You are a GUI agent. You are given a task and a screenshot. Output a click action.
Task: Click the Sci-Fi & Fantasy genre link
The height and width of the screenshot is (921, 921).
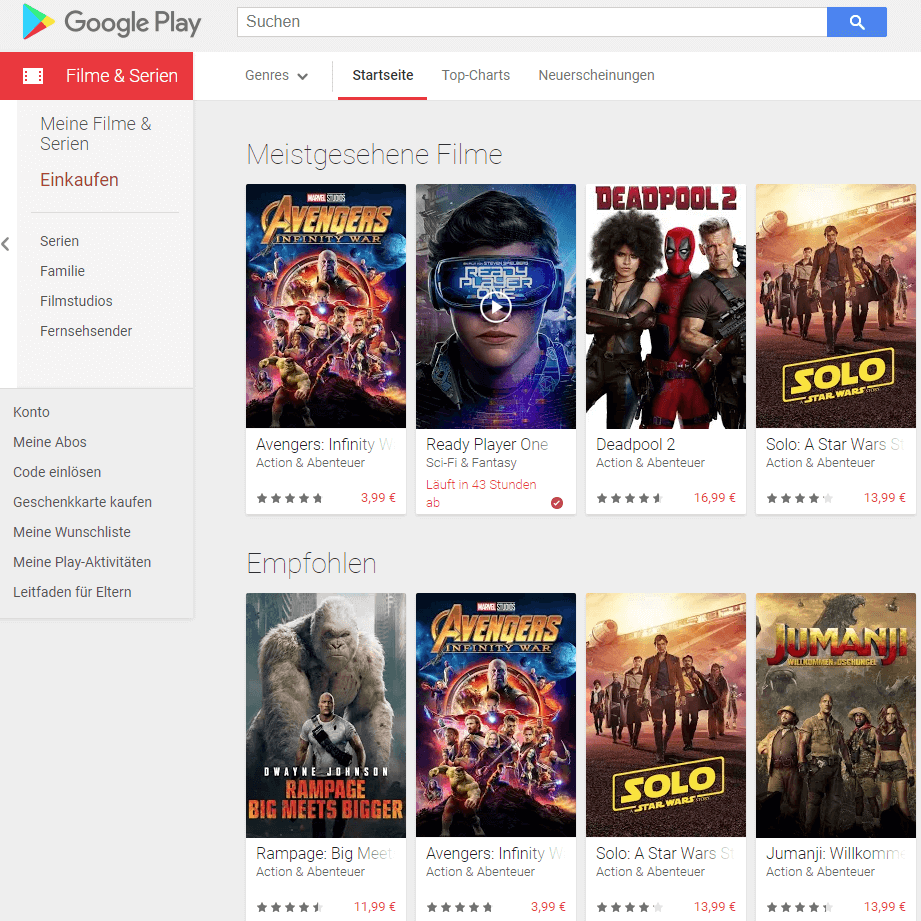click(x=471, y=463)
